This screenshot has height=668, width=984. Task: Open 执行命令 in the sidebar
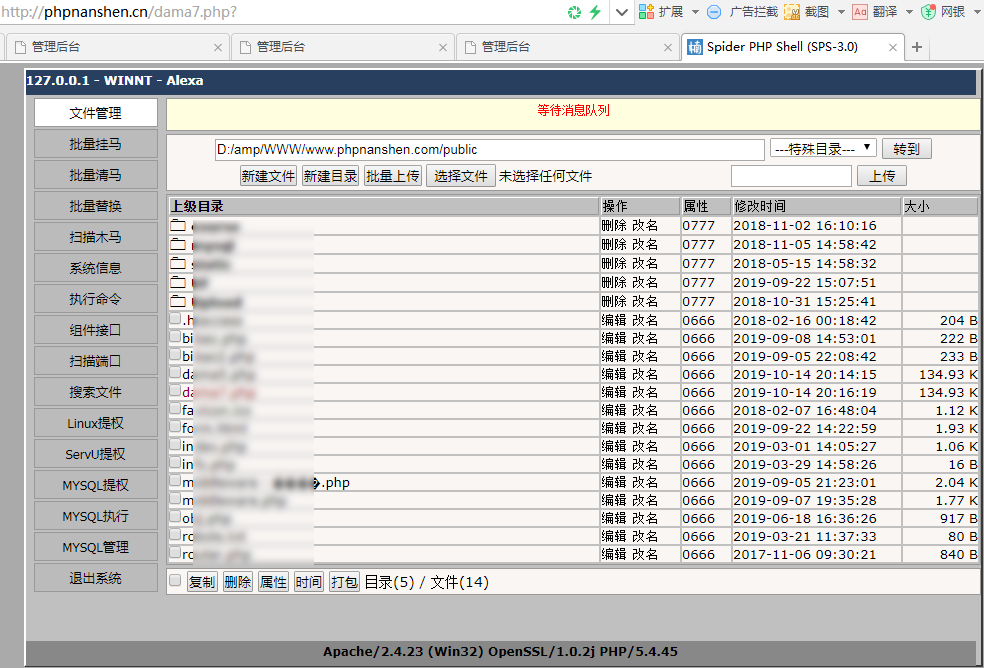(x=95, y=299)
